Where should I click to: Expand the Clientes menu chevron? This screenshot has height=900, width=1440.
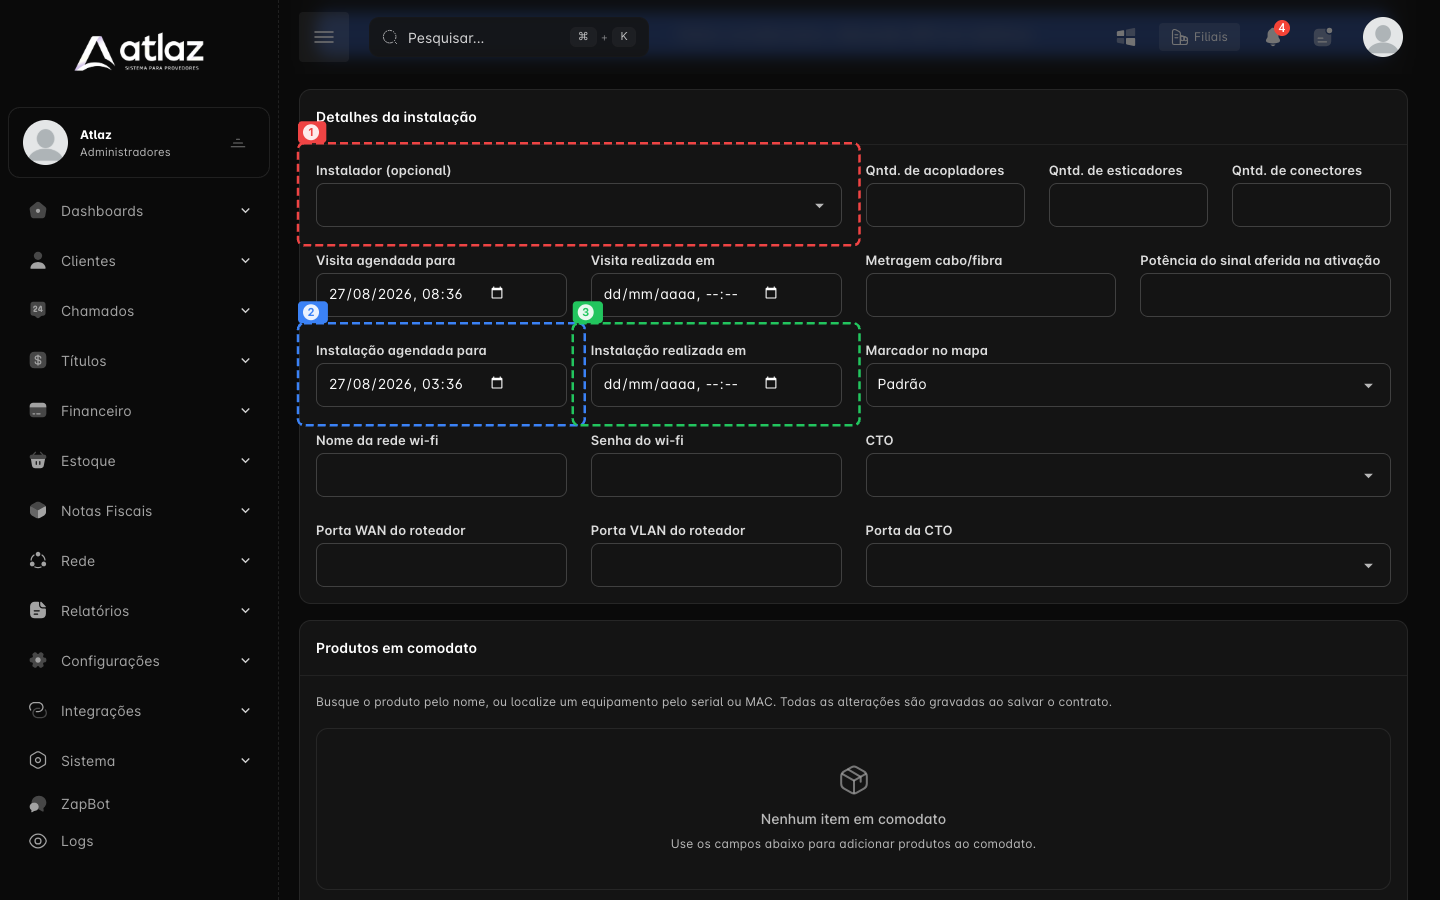(x=245, y=261)
